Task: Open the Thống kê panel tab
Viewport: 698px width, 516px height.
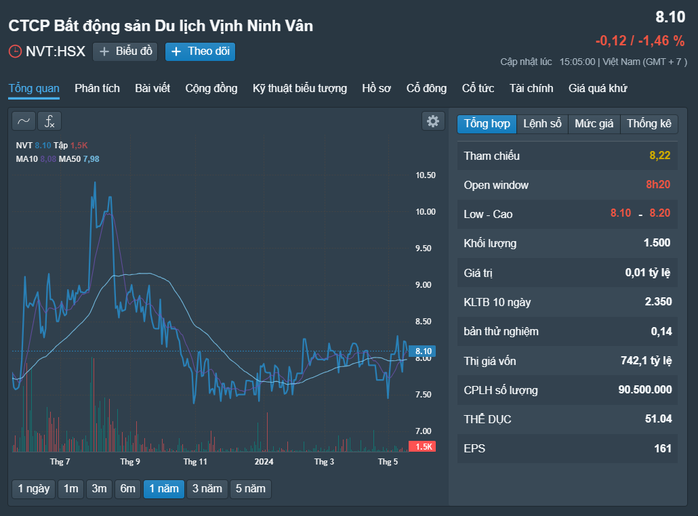Action: click(649, 124)
